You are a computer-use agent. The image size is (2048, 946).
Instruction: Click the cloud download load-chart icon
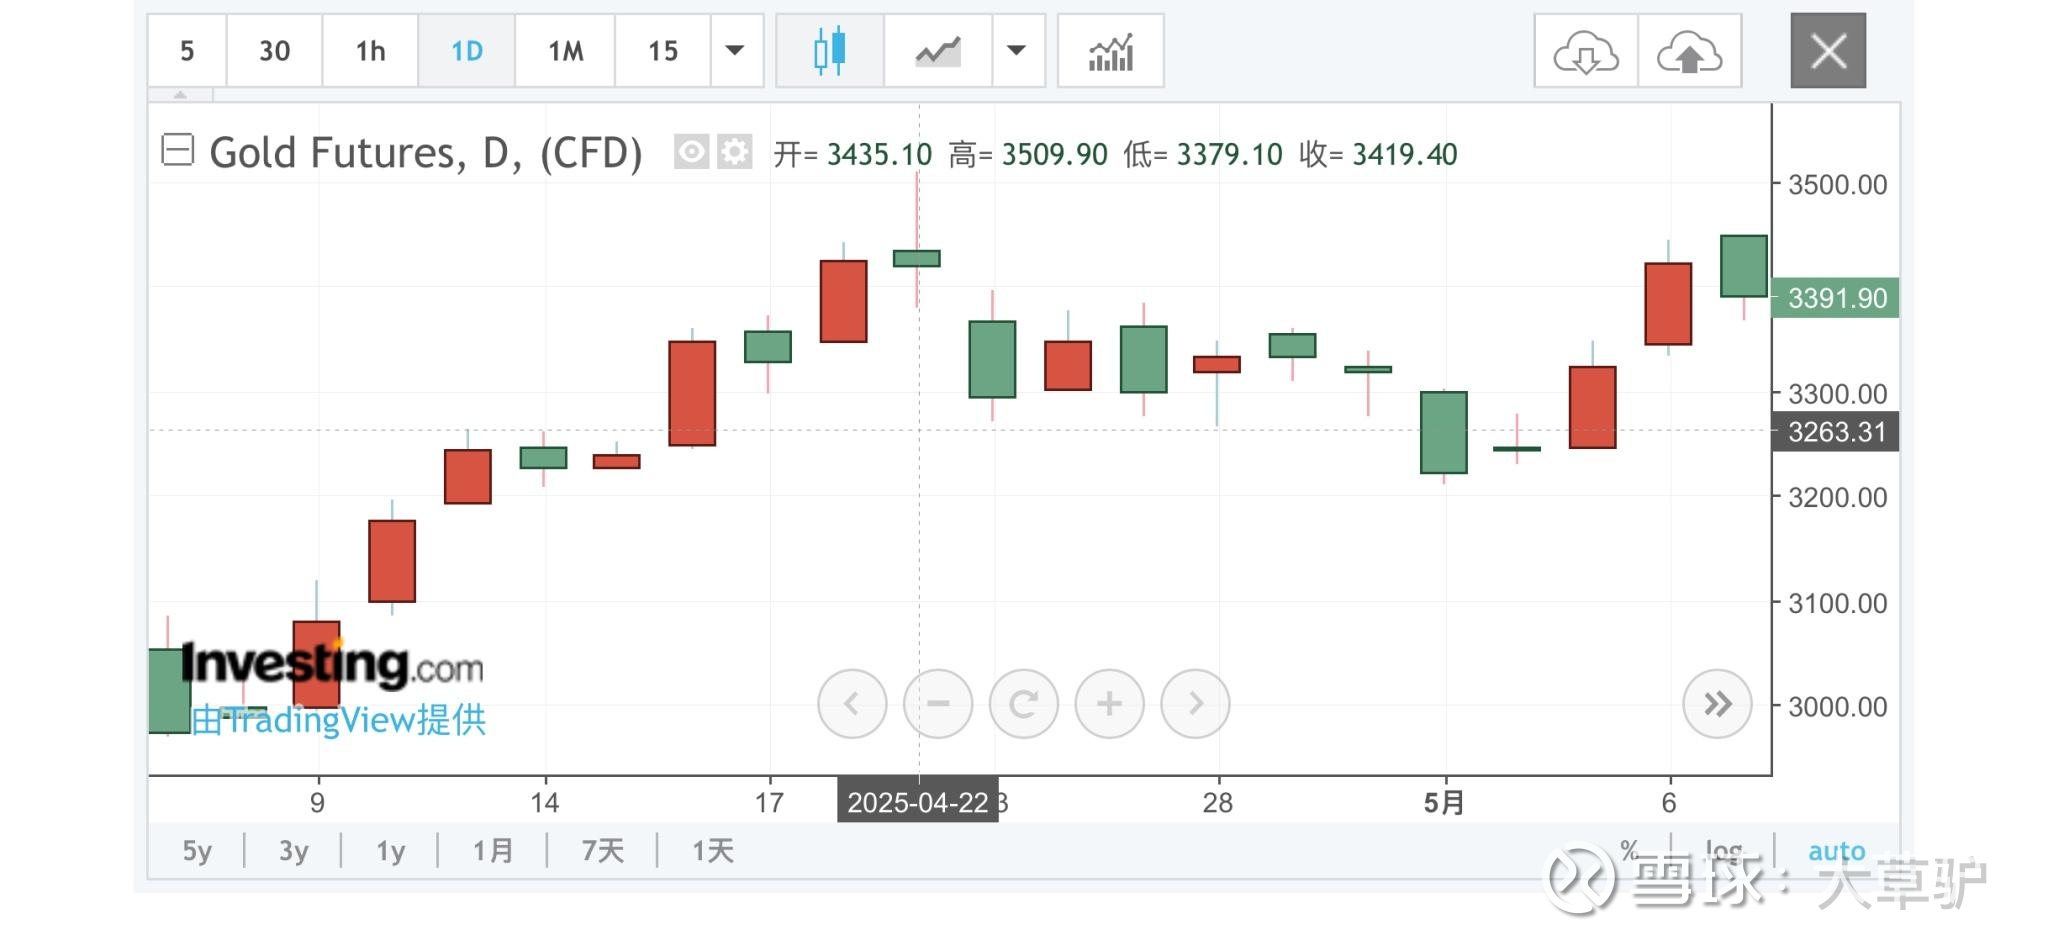point(1586,51)
